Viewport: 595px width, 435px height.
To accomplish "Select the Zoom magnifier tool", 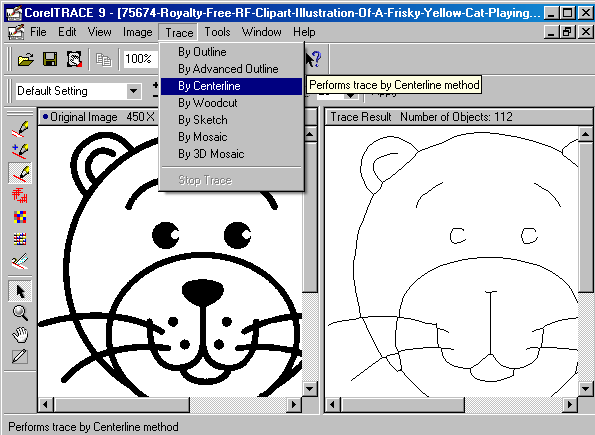I will pos(20,313).
